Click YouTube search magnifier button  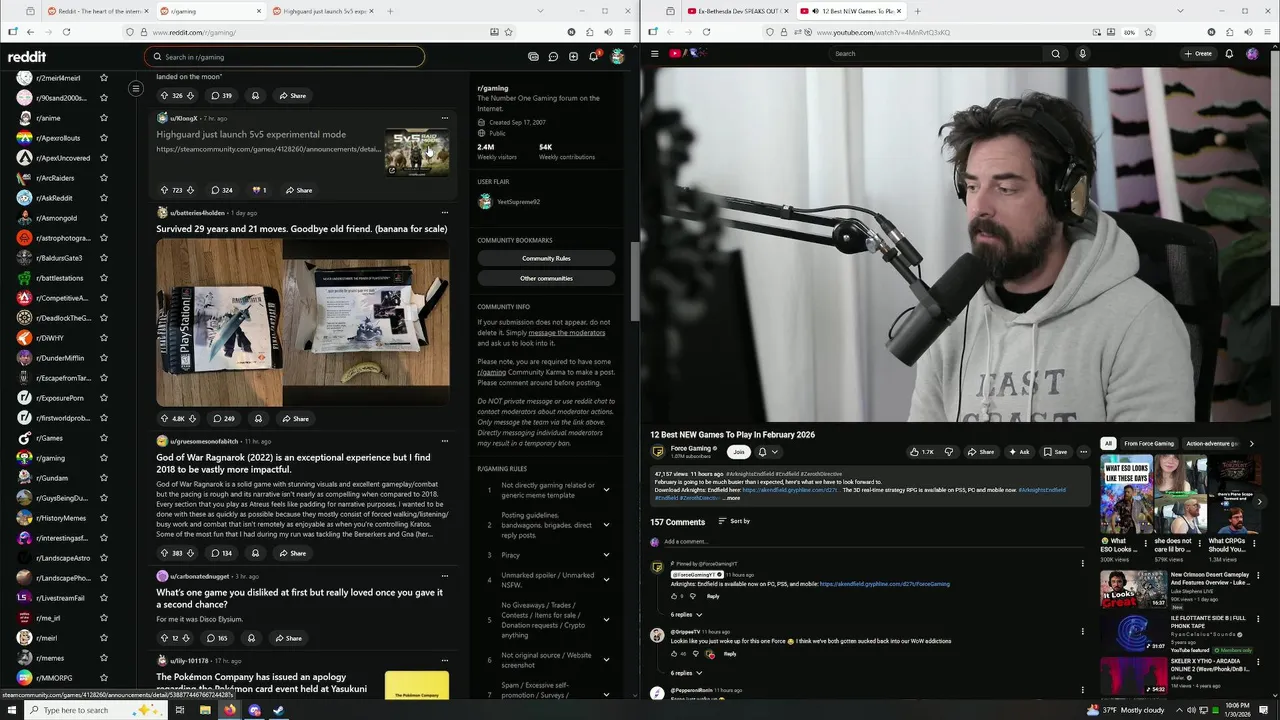pyautogui.click(x=1055, y=53)
